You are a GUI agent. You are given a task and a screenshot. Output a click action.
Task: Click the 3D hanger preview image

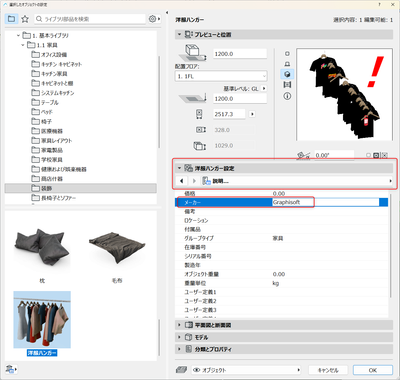[x=345, y=94]
